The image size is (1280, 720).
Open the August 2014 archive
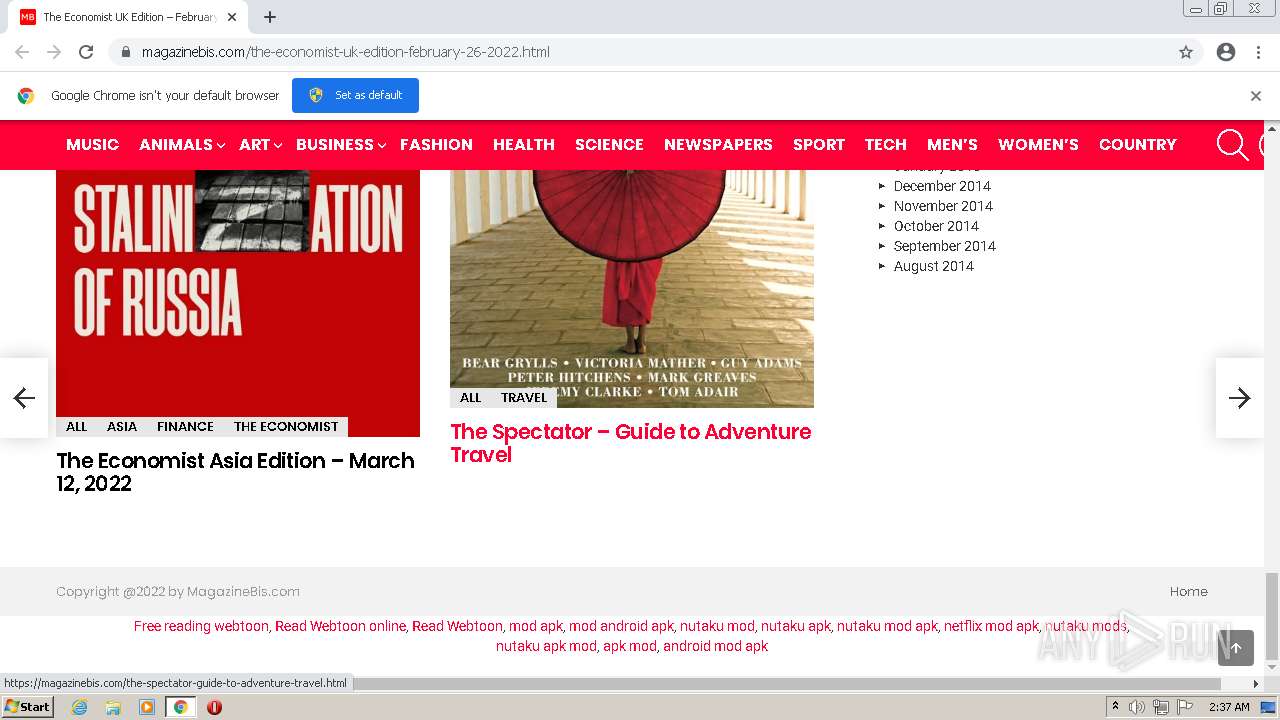tap(934, 266)
